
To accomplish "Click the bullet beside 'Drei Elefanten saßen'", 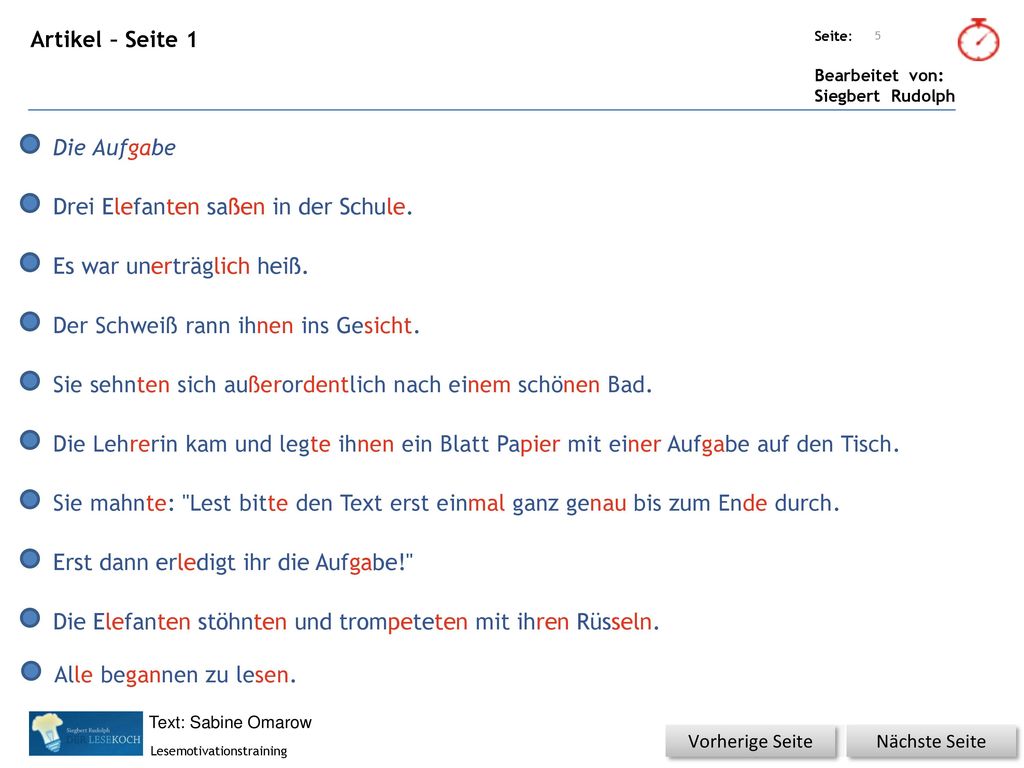I will pyautogui.click(x=30, y=203).
